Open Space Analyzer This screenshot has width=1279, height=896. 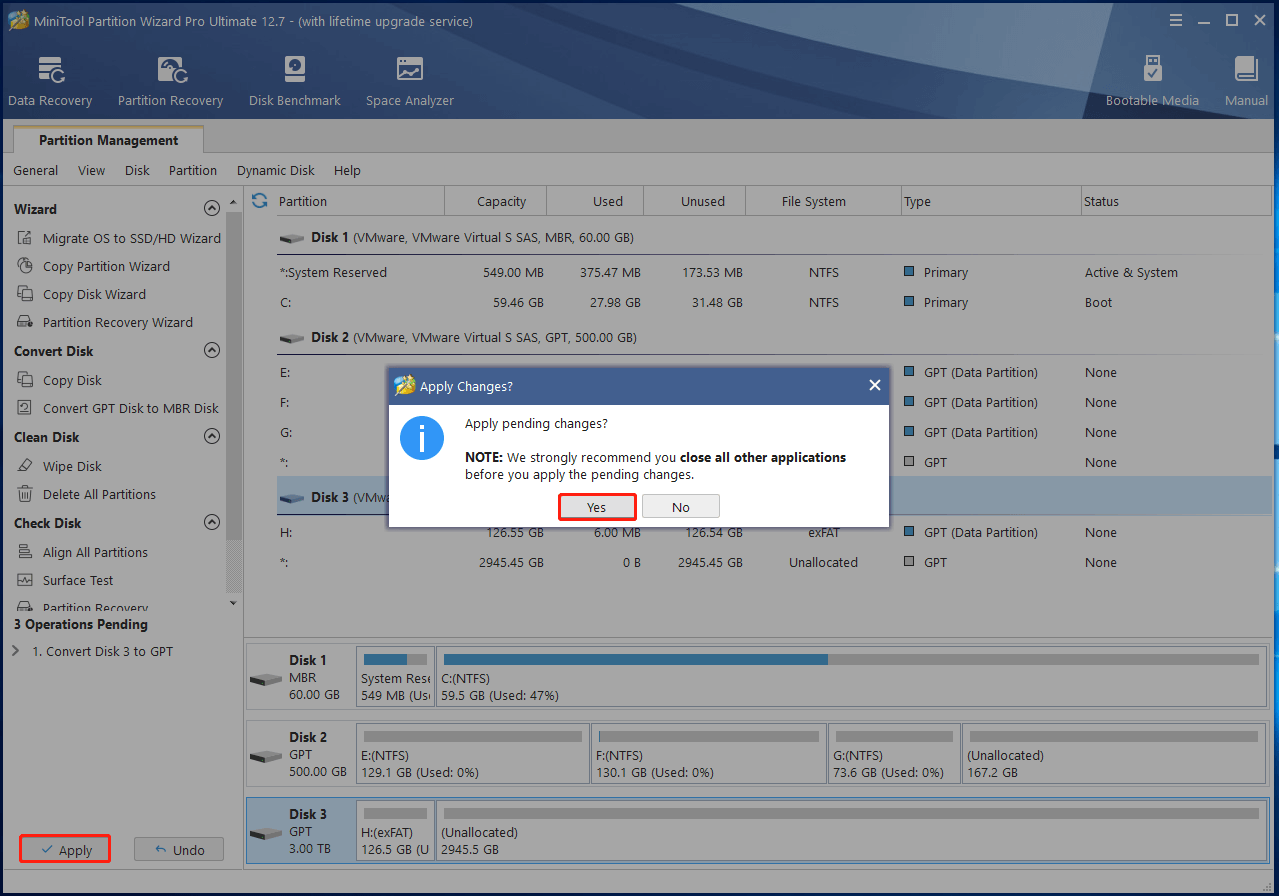409,81
